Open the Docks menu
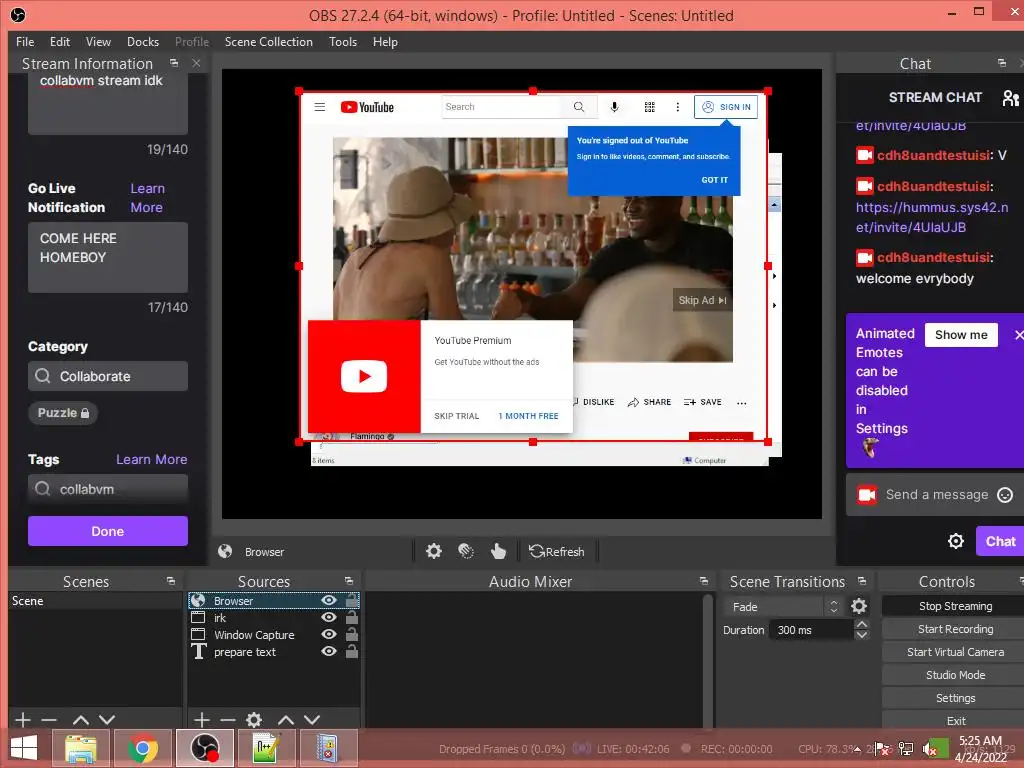 click(143, 42)
